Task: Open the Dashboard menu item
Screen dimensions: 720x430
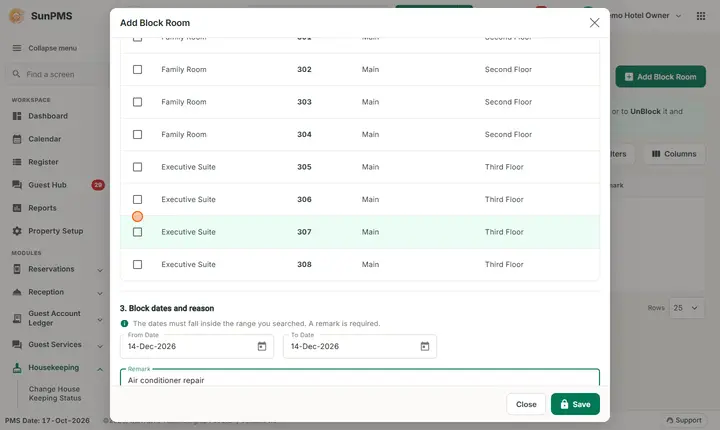Action: coord(48,116)
